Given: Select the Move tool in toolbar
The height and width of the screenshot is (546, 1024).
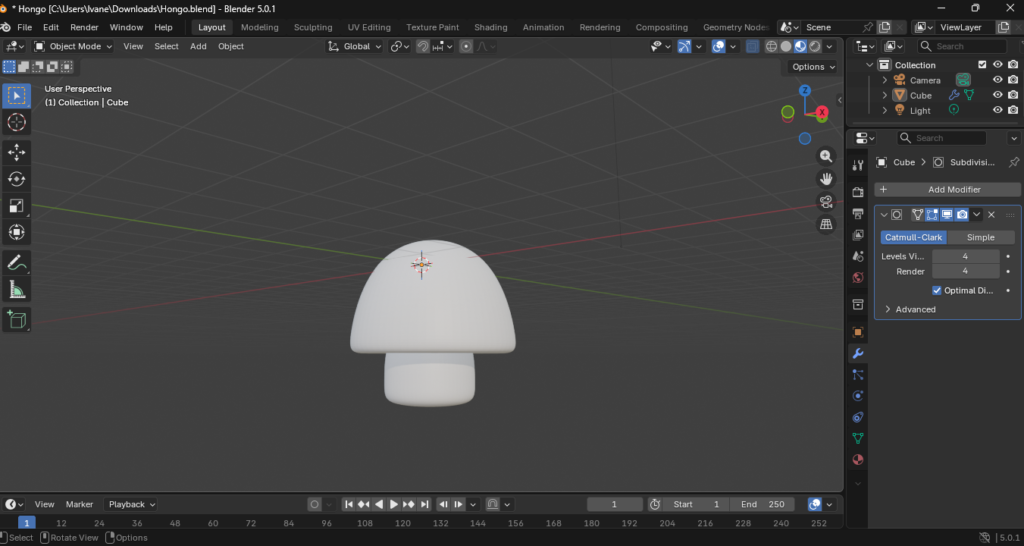Looking at the screenshot, I should (x=17, y=152).
